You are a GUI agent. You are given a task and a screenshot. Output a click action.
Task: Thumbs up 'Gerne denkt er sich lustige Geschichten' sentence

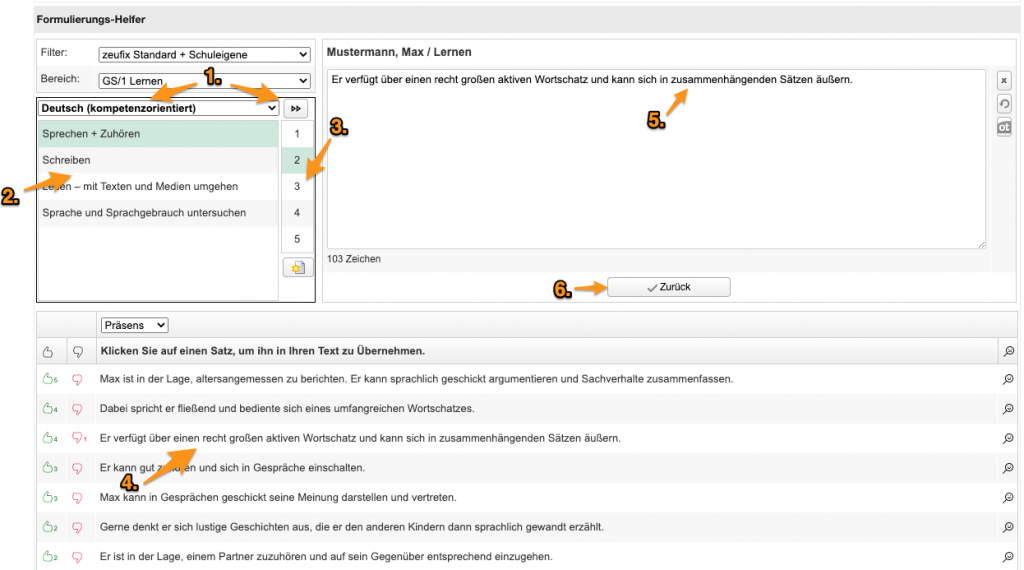click(50, 527)
